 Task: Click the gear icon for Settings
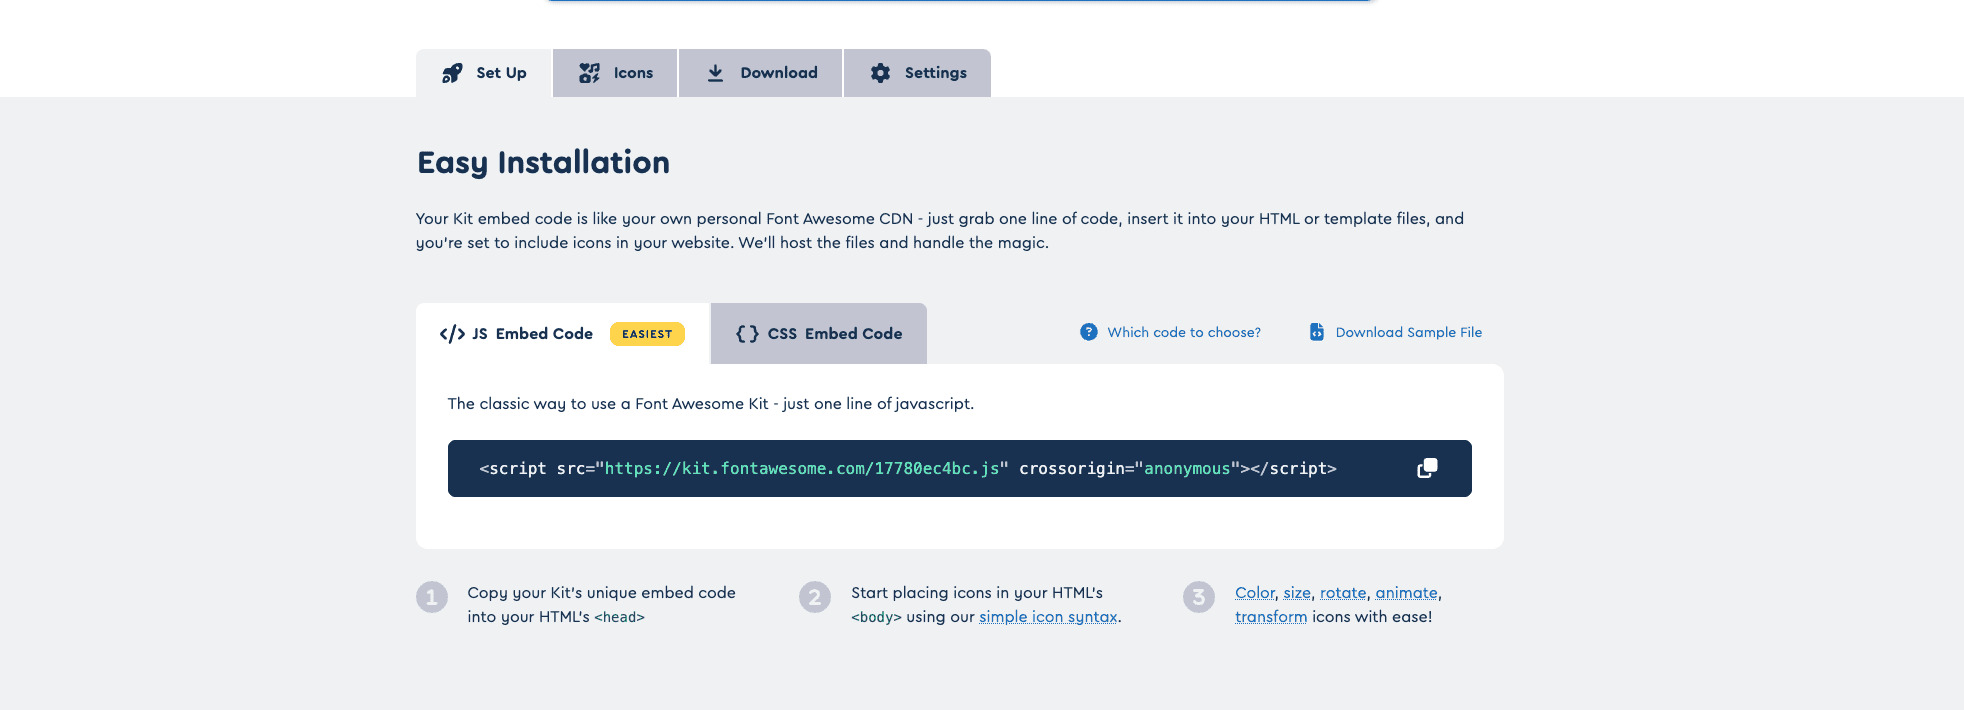pyautogui.click(x=880, y=73)
